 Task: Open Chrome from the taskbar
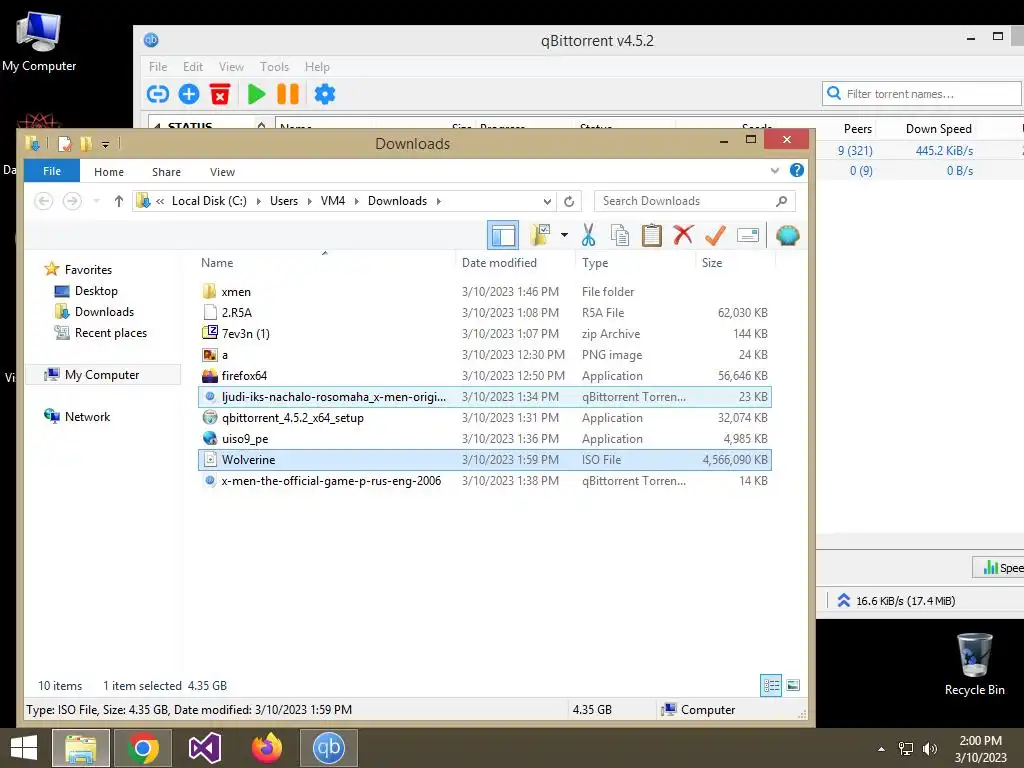click(x=143, y=748)
